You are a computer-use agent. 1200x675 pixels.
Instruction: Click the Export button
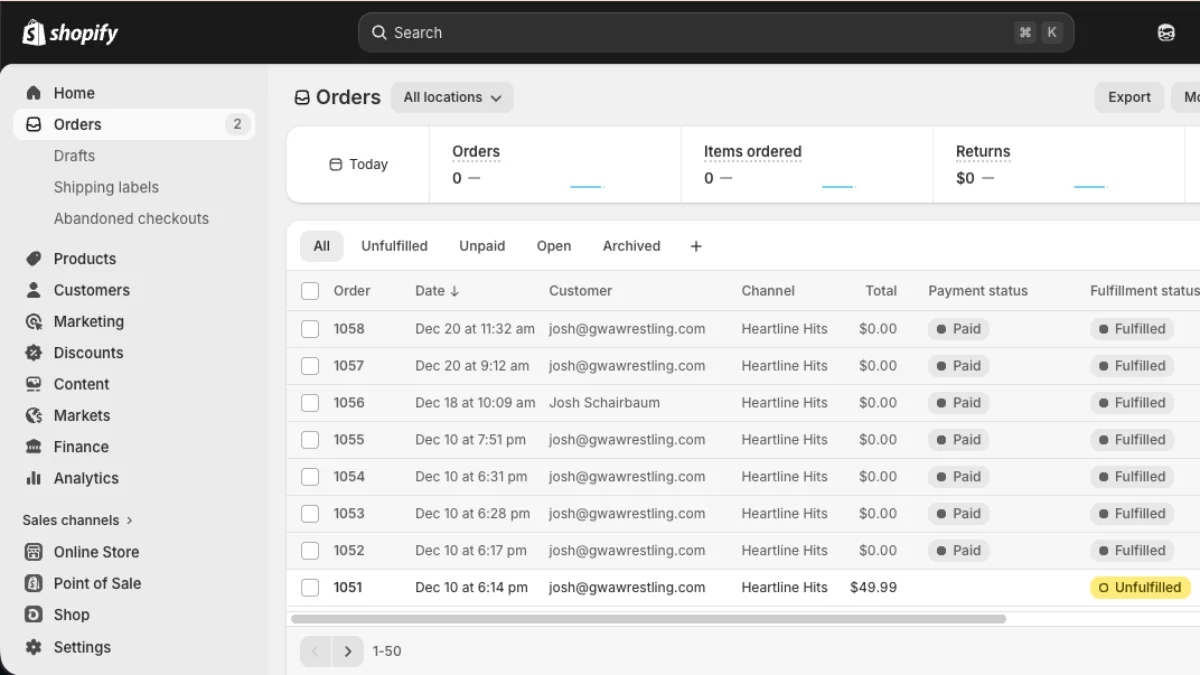[x=1129, y=97]
